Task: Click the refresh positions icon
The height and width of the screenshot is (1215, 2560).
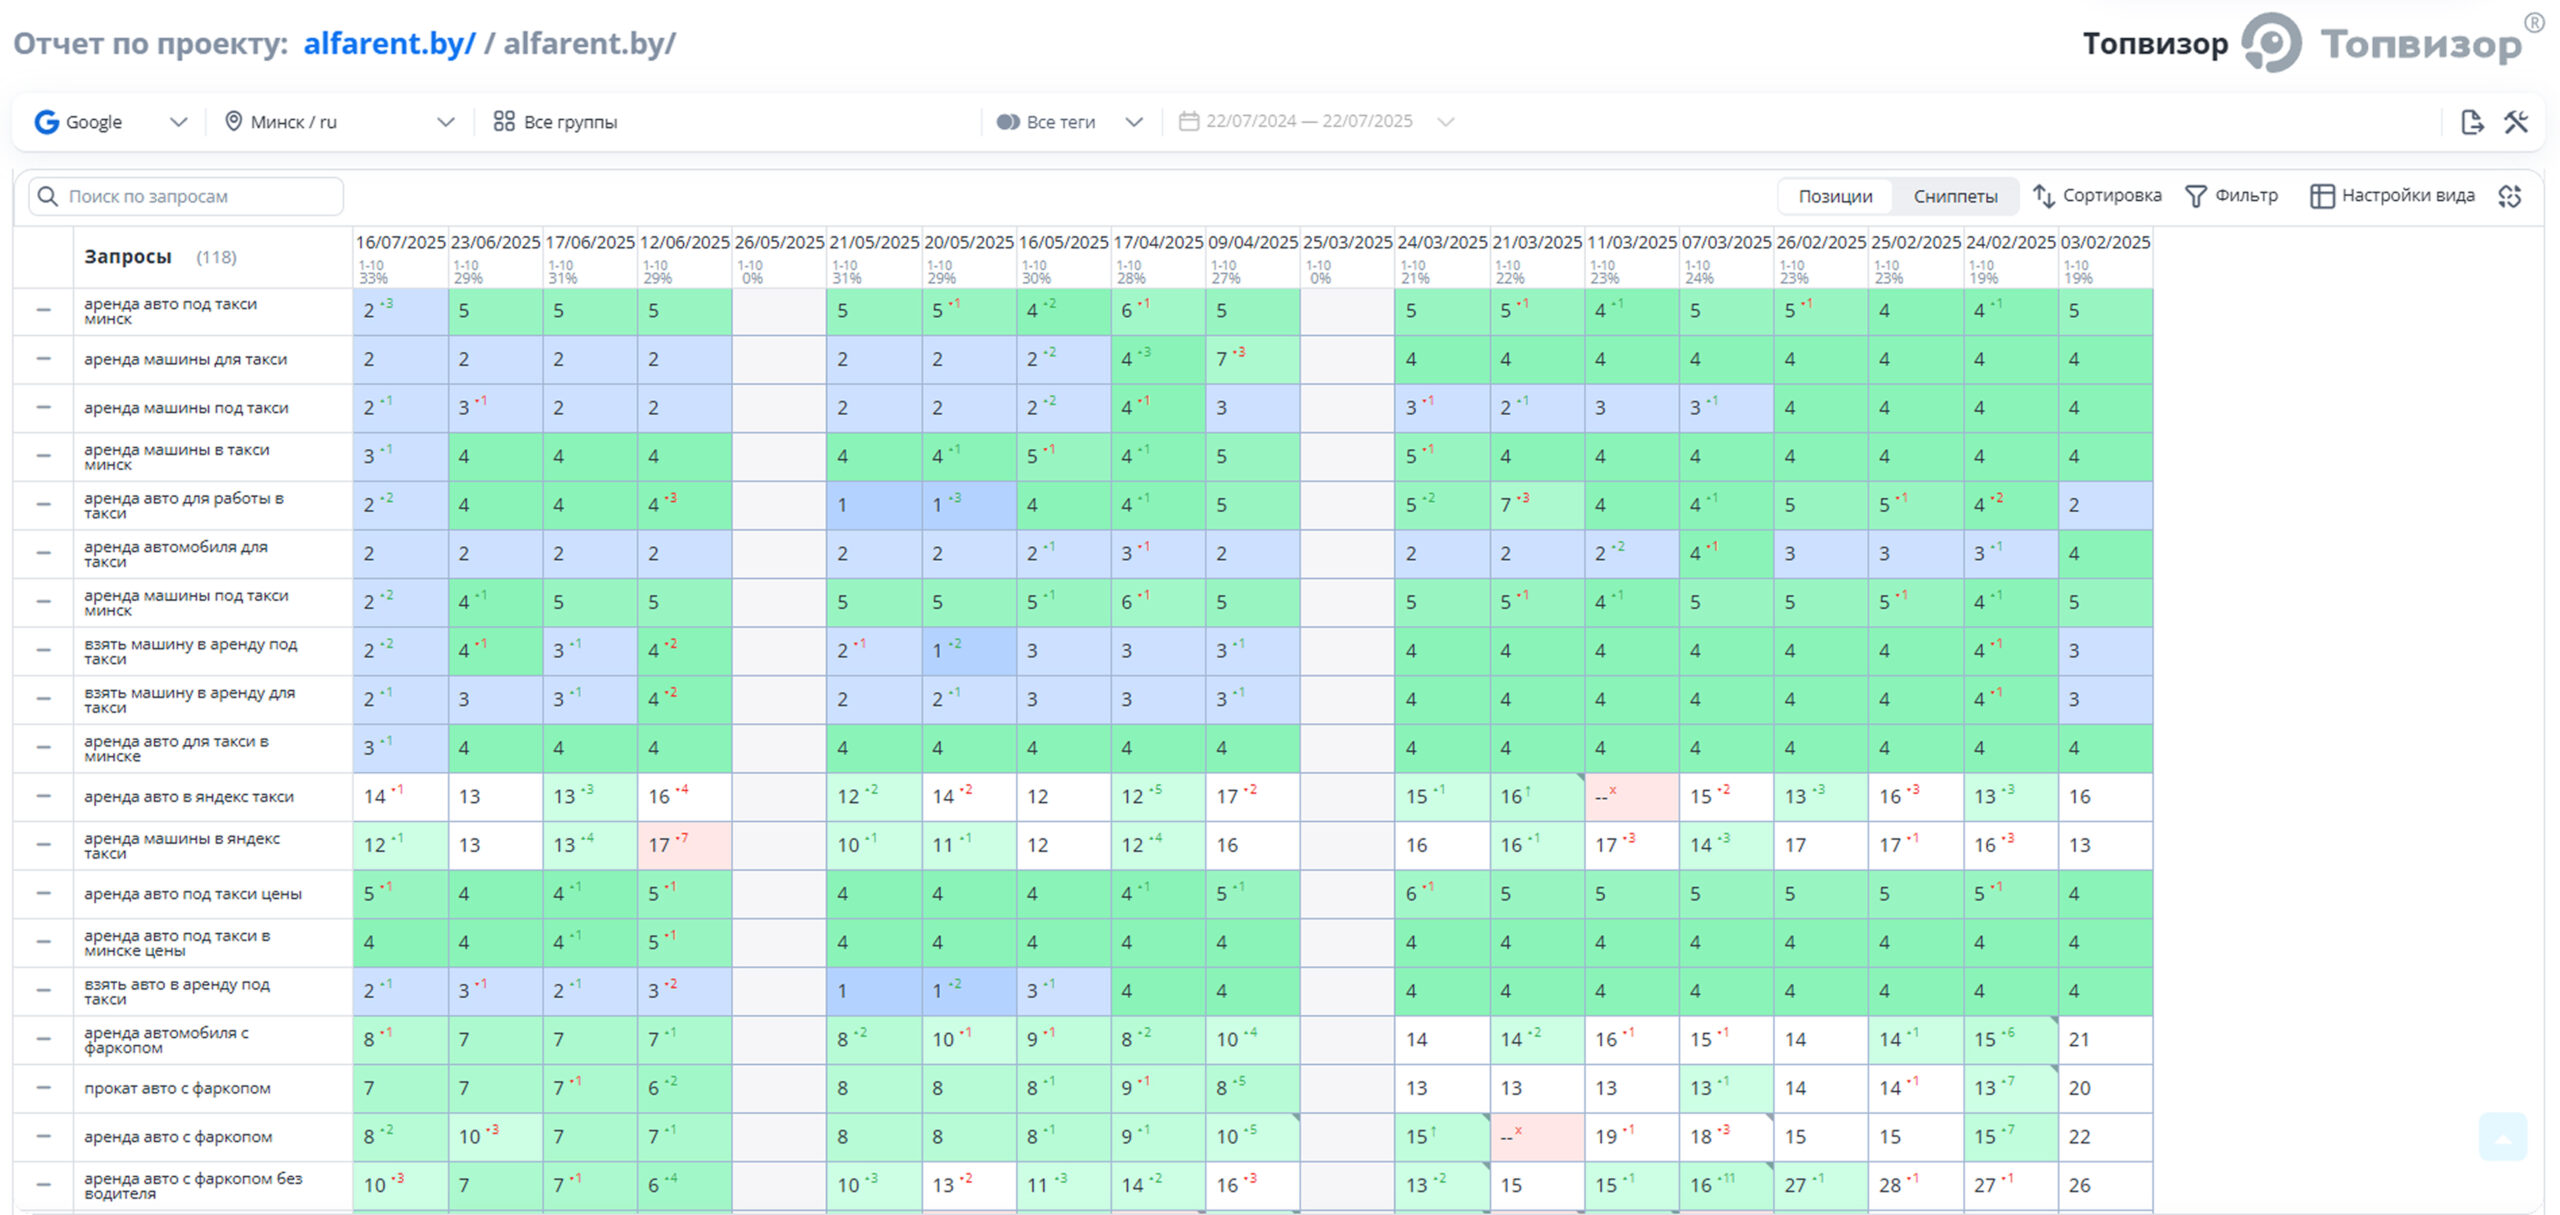Action: pos(2510,196)
